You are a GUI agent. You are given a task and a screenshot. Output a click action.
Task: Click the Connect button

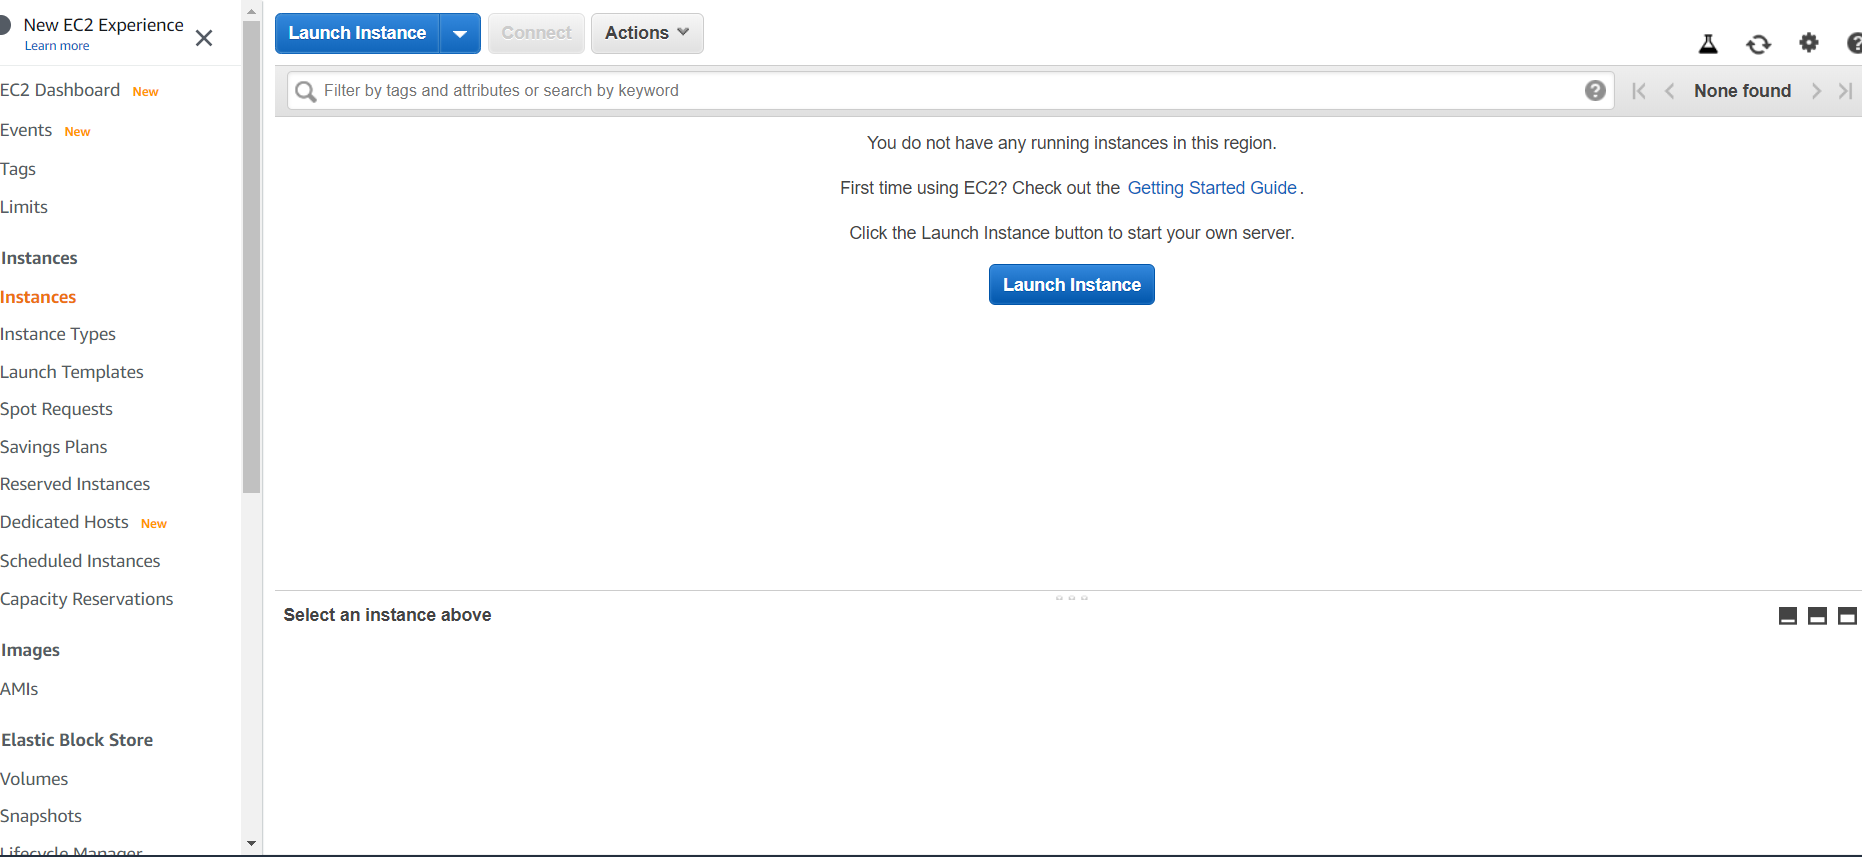pyautogui.click(x=536, y=33)
